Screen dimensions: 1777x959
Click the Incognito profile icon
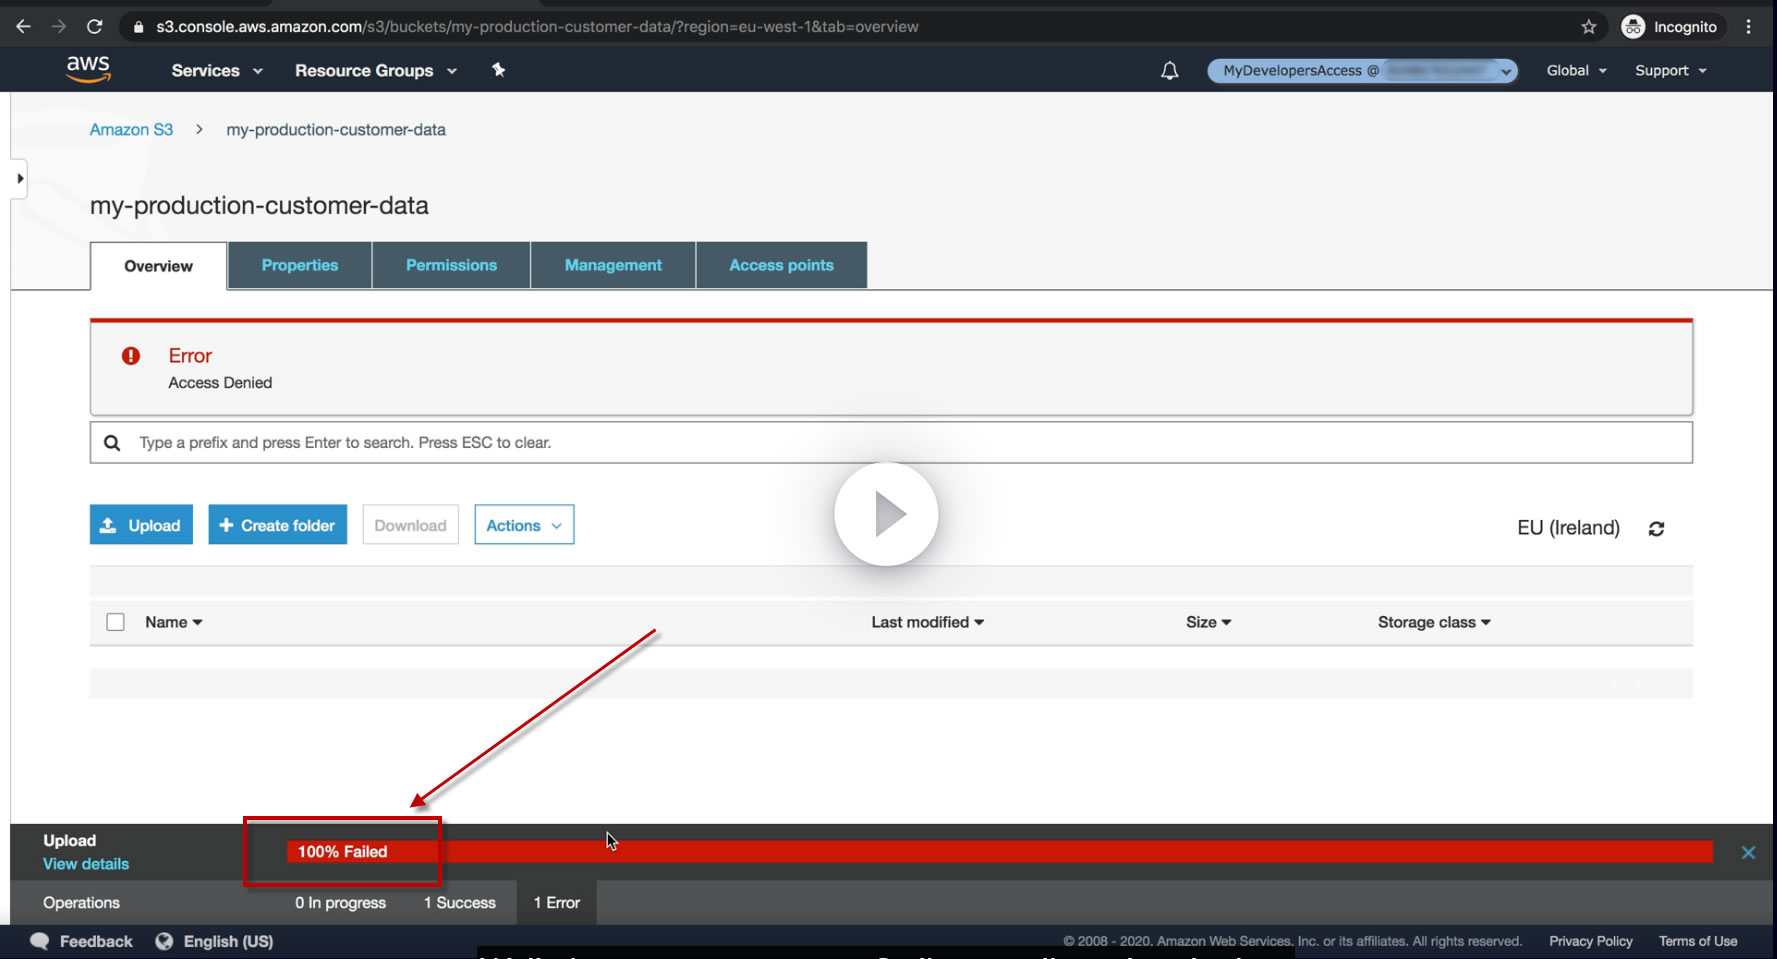(1633, 27)
